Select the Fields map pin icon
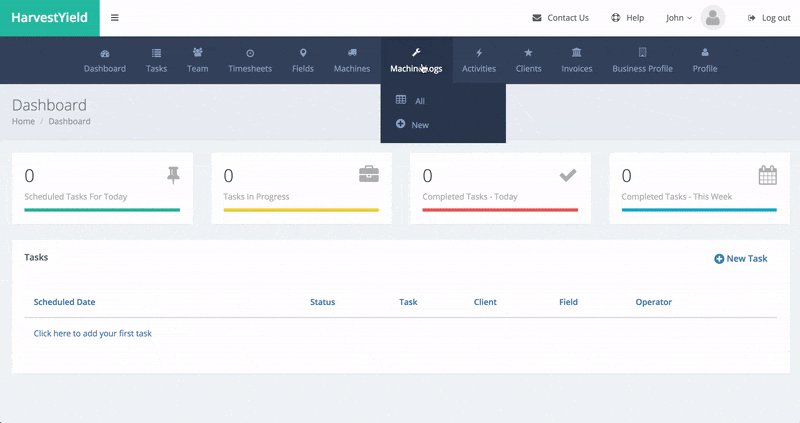This screenshot has height=423, width=800. (303, 53)
